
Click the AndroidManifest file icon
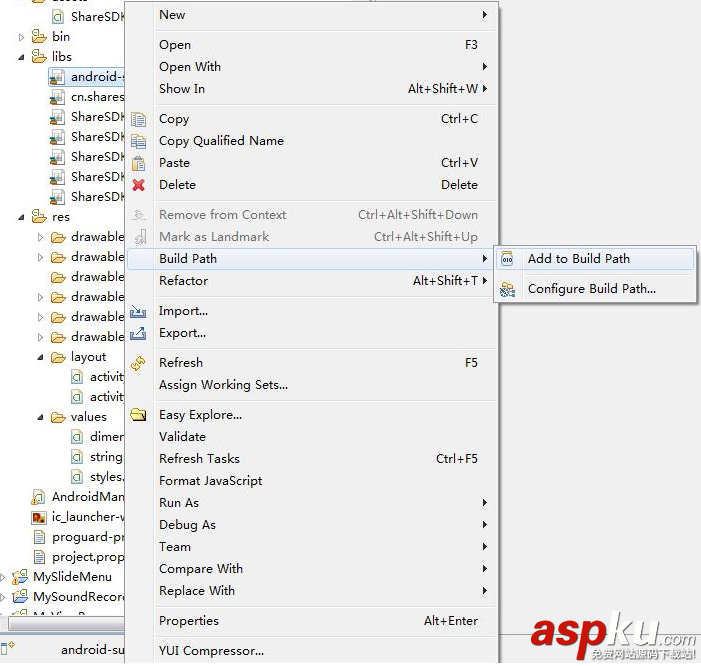tap(39, 497)
